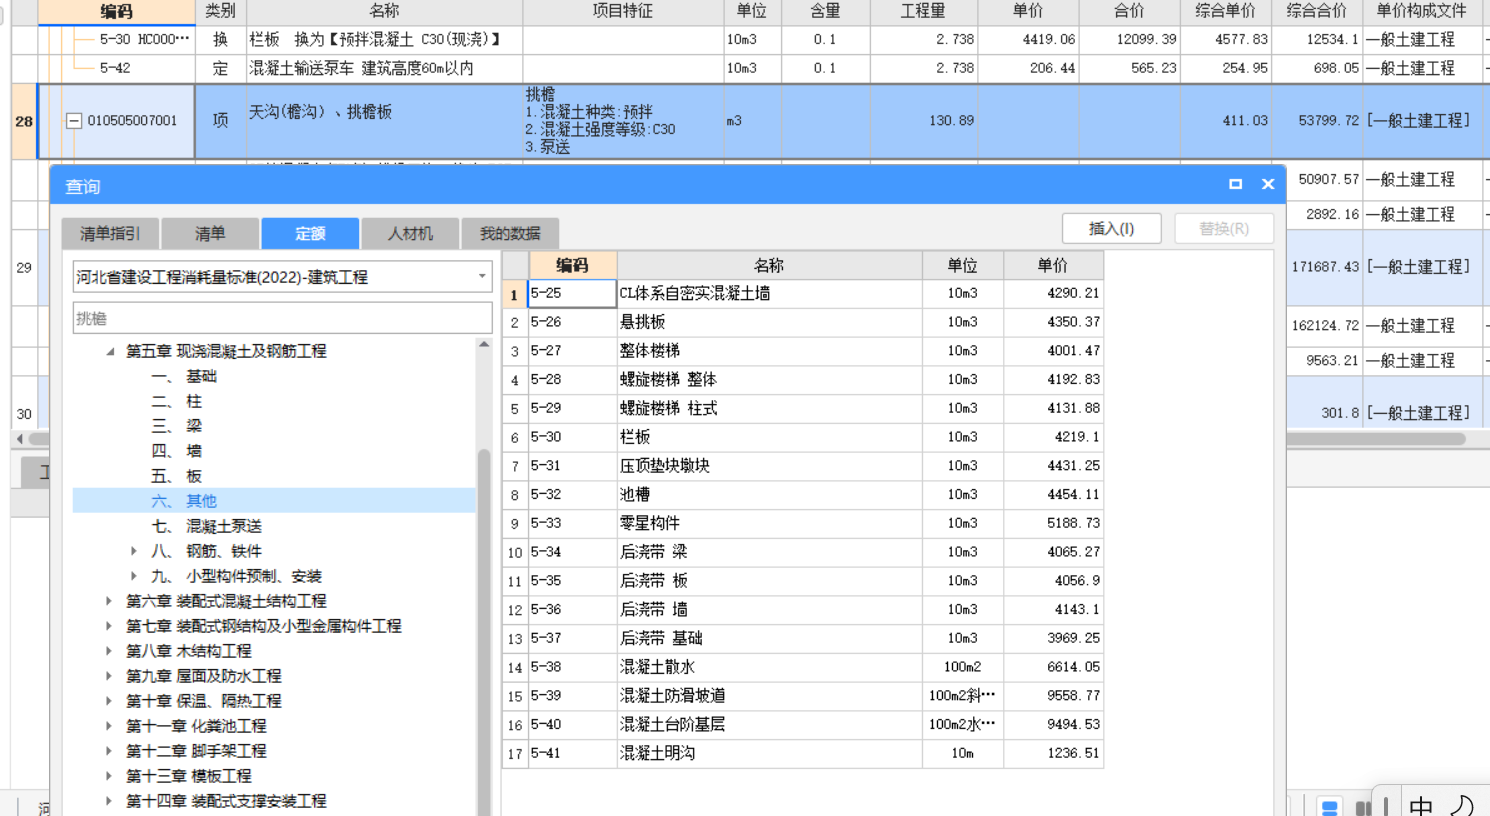Open the 河北省建设工程消耗量标准 dropdown

tap(481, 277)
